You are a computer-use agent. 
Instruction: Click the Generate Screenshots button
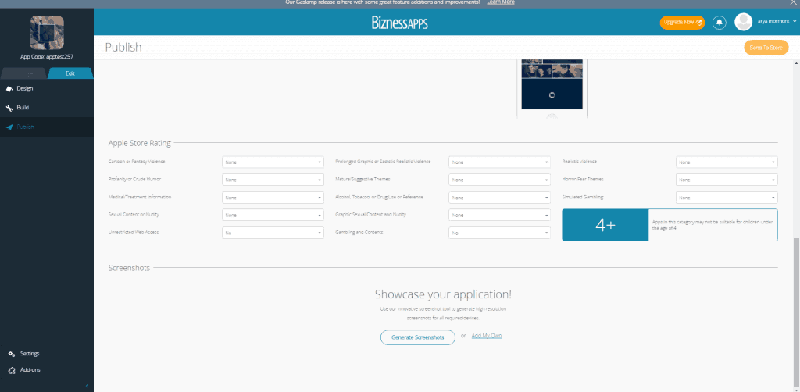pos(417,337)
